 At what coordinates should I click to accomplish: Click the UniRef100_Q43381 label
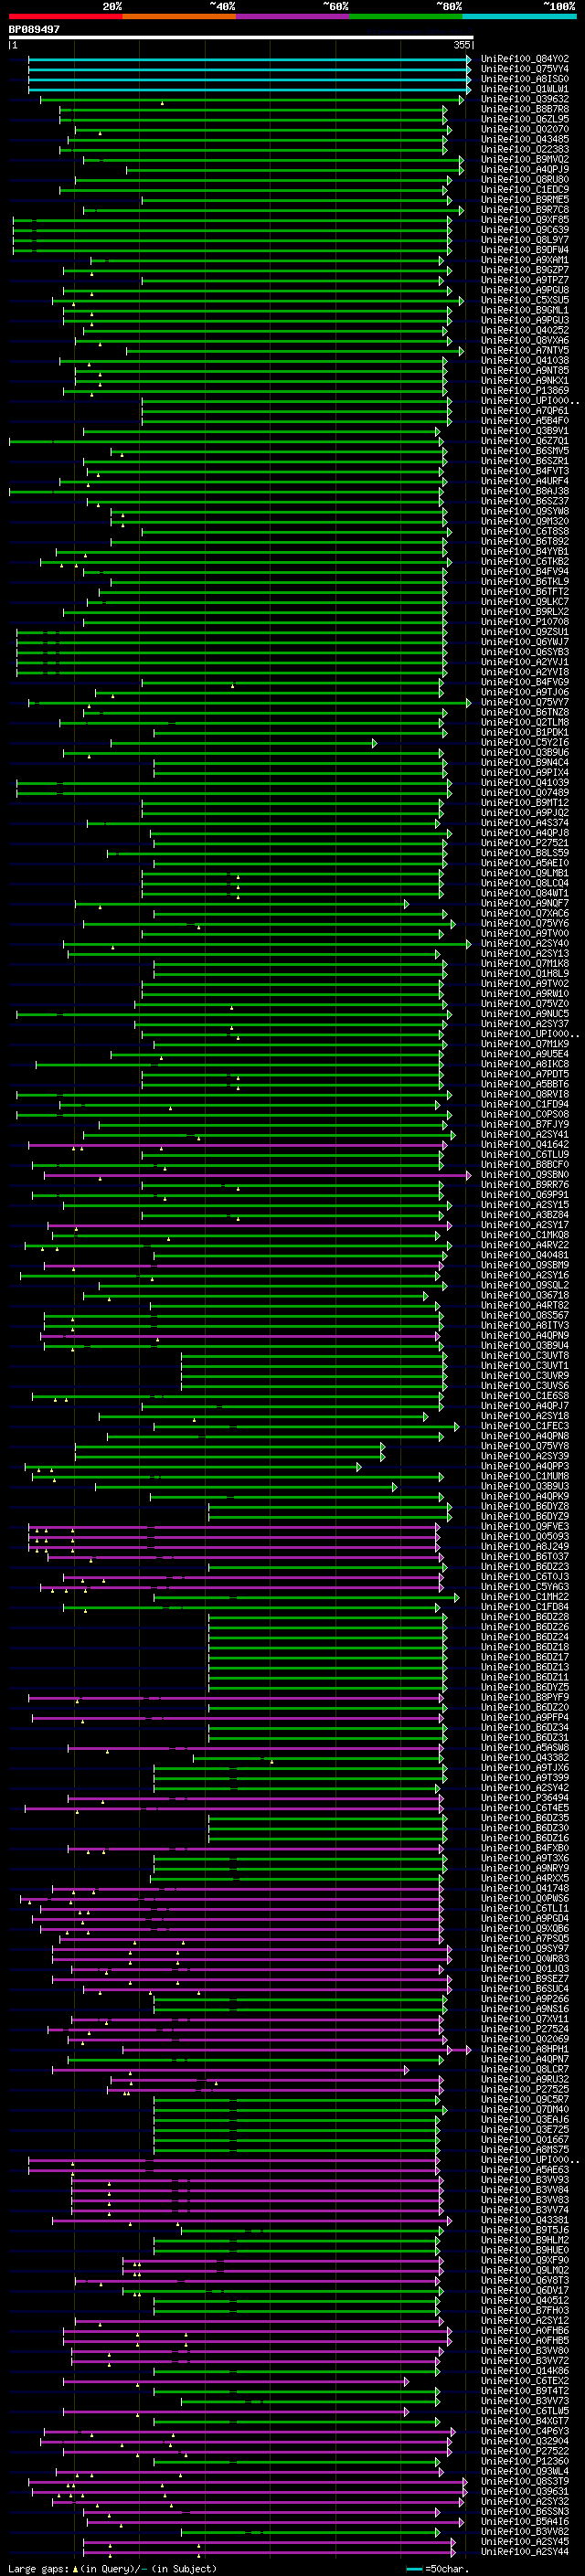pyautogui.click(x=525, y=2219)
